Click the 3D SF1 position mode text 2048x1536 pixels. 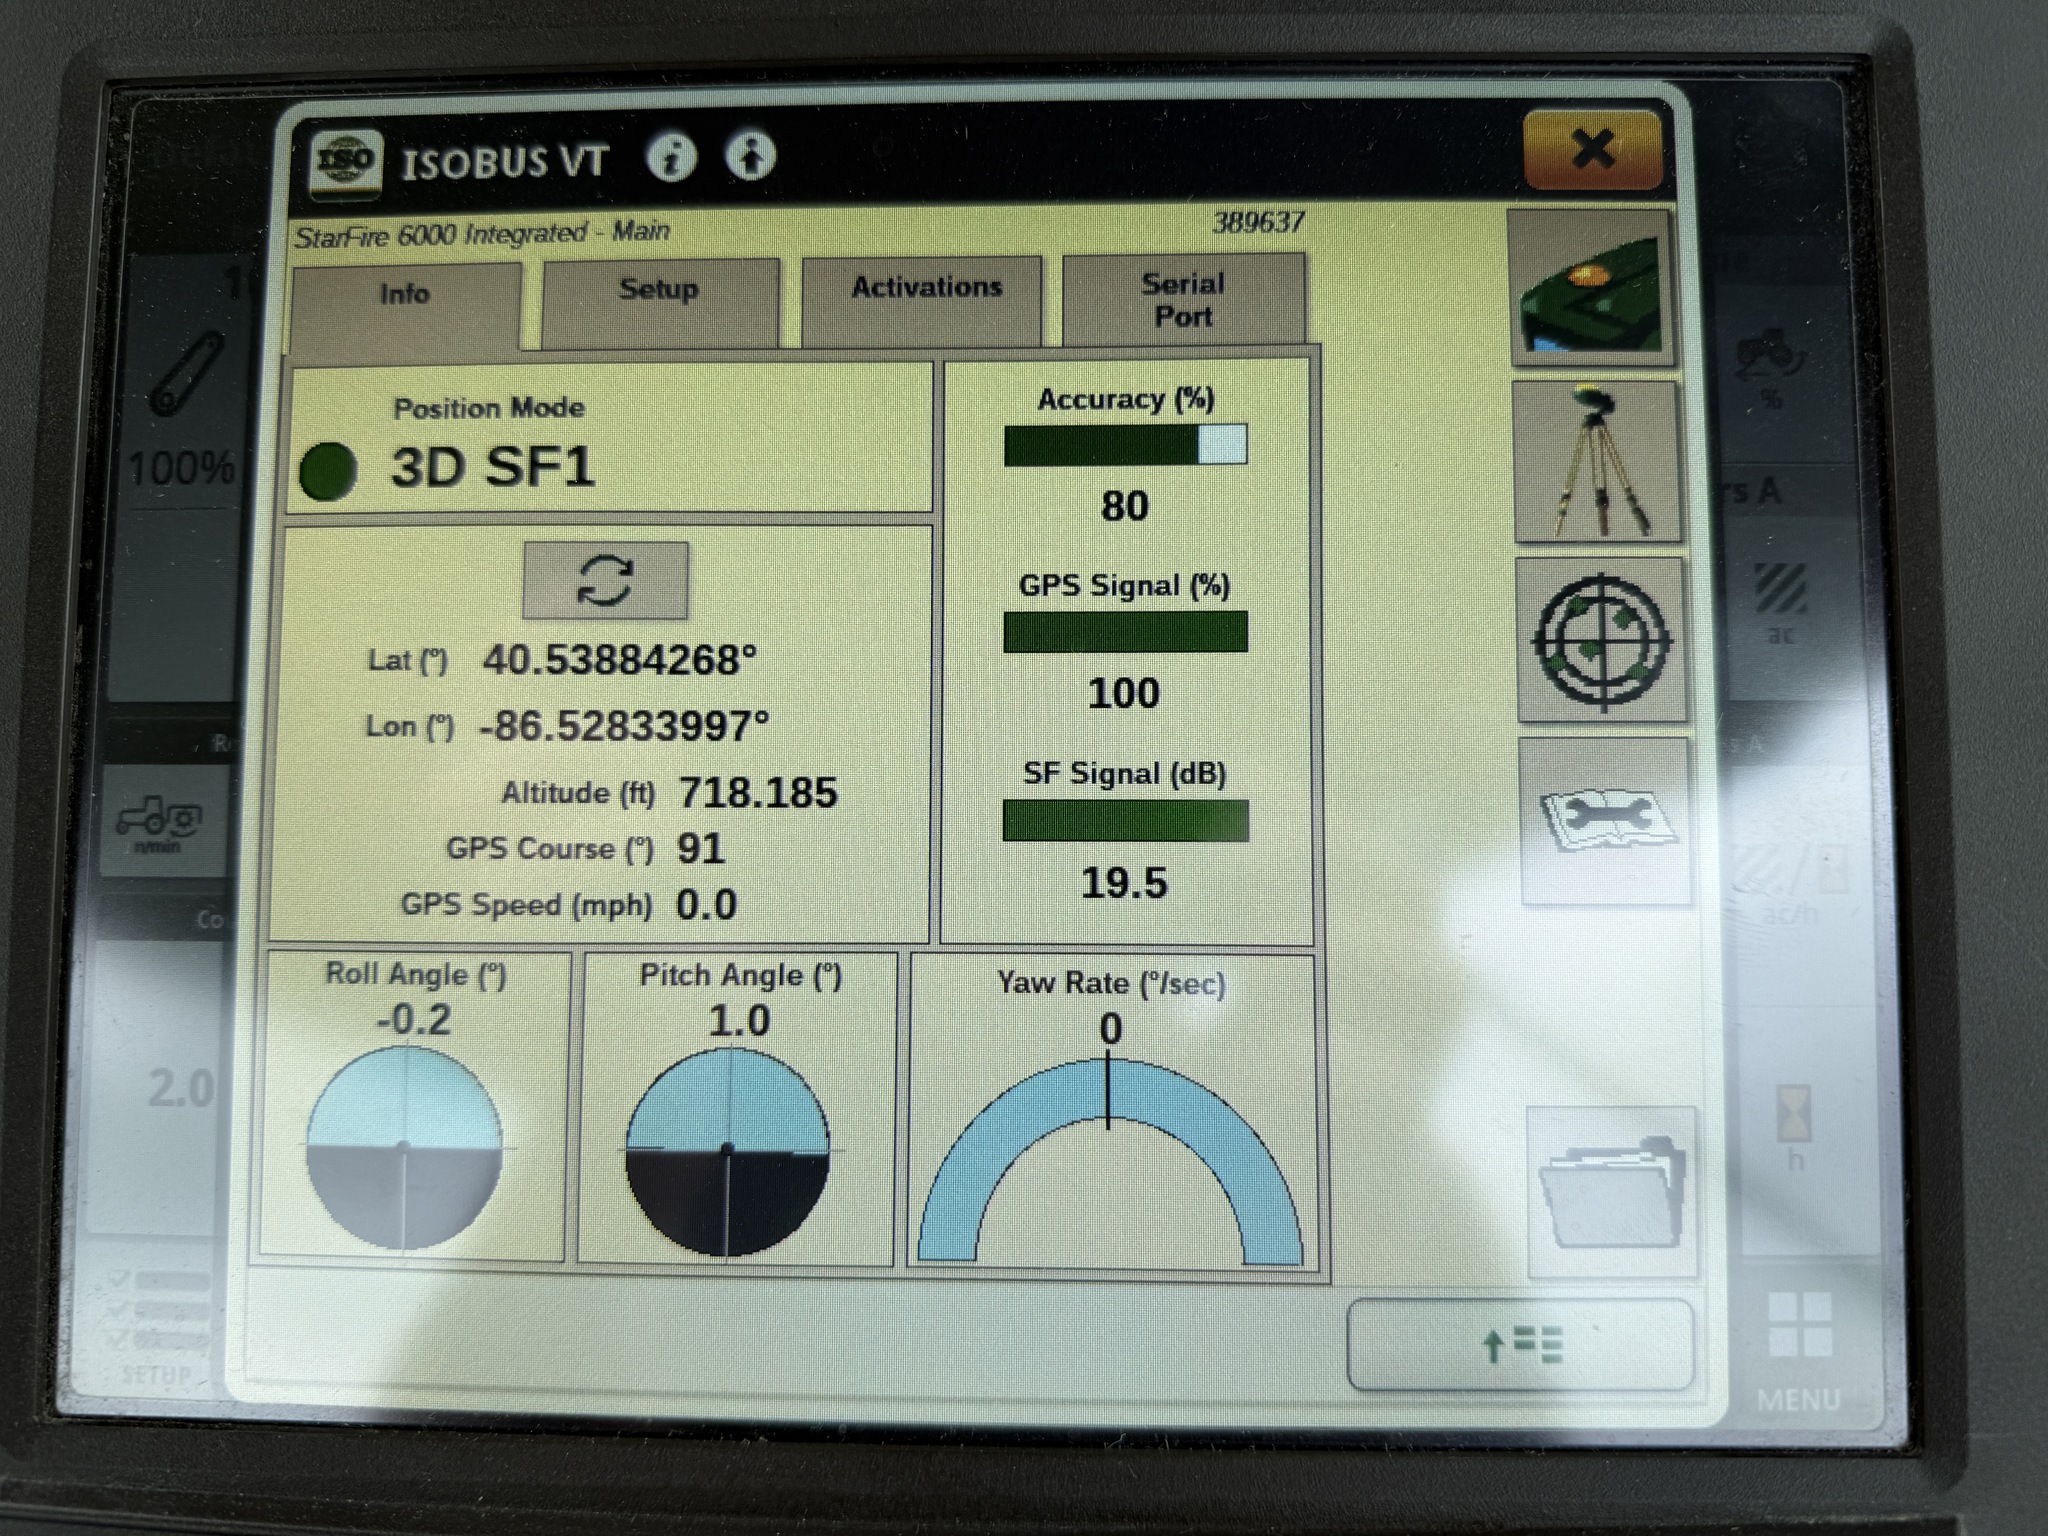click(492, 467)
